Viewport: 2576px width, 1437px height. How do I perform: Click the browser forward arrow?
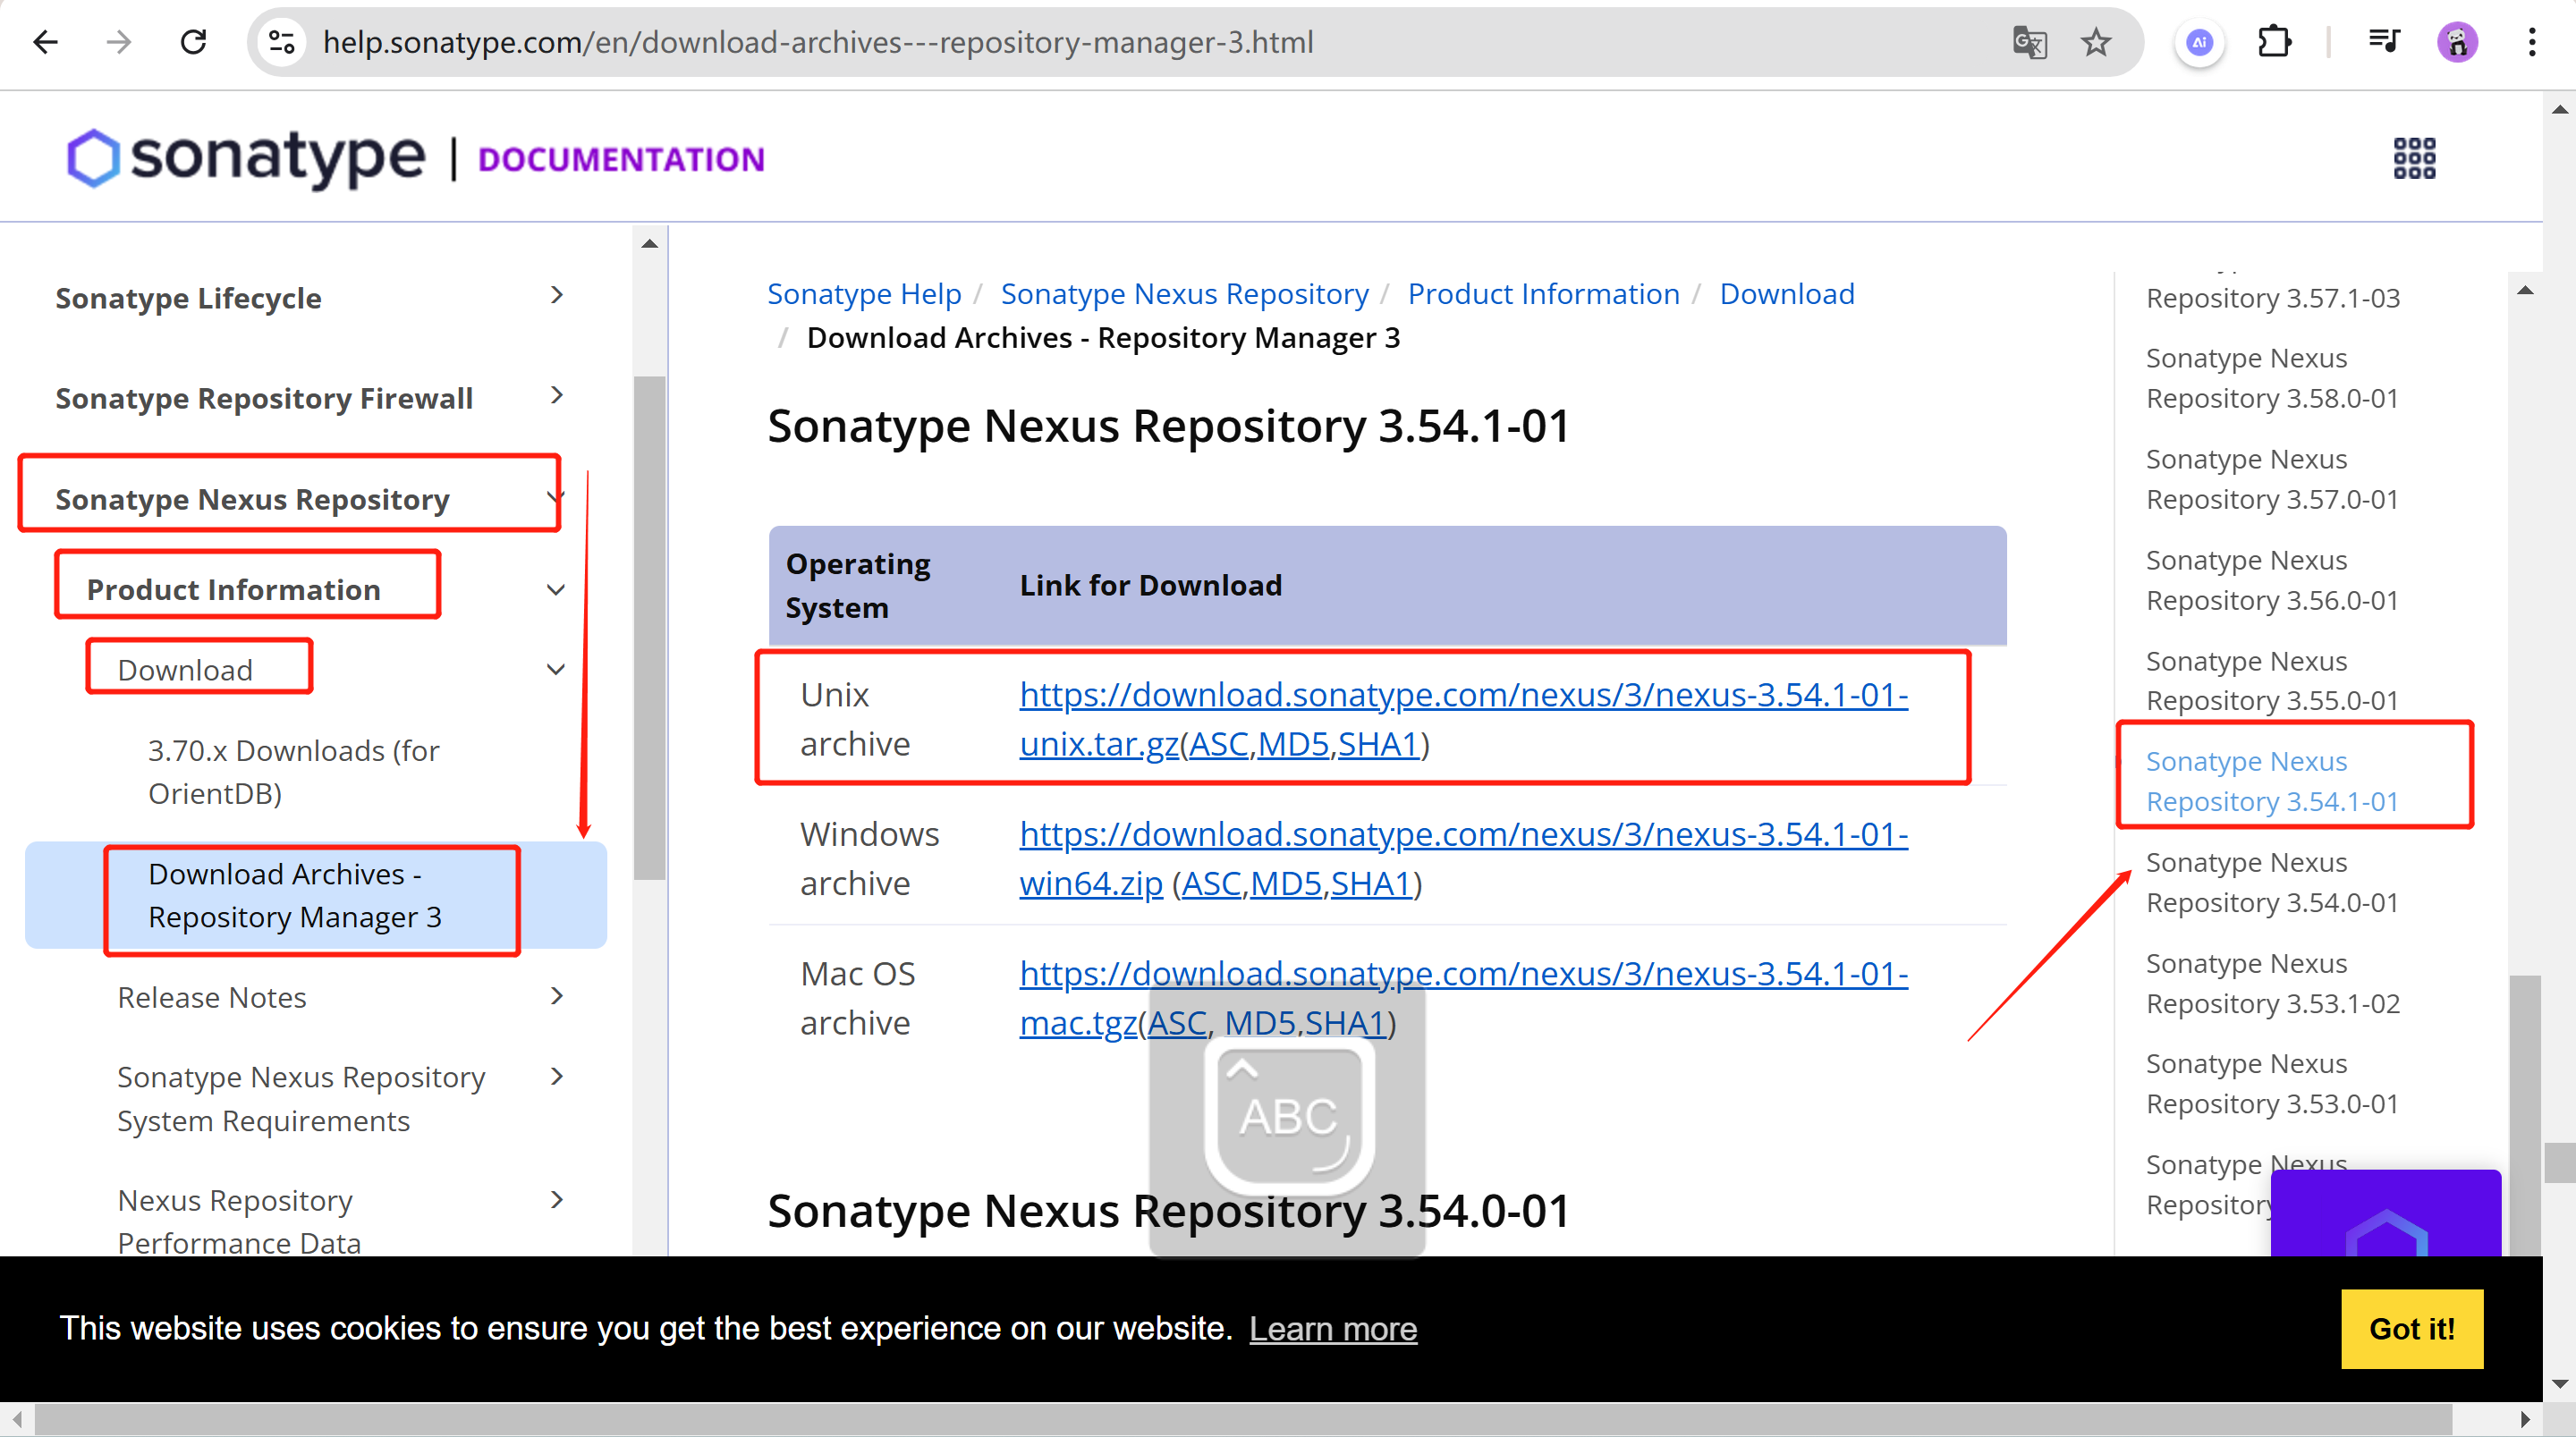(x=119, y=42)
